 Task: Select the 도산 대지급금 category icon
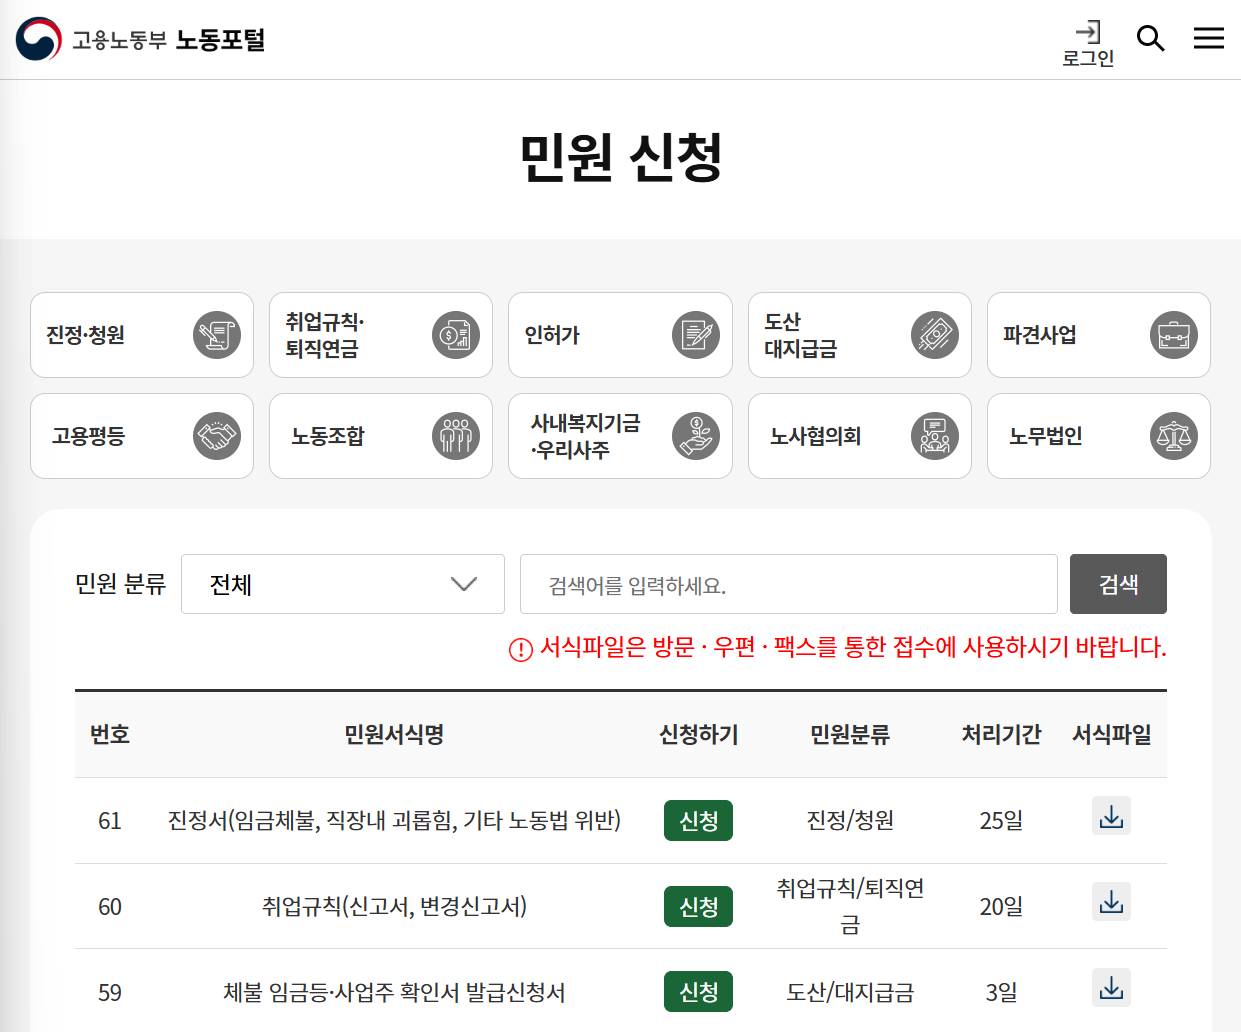pos(934,335)
